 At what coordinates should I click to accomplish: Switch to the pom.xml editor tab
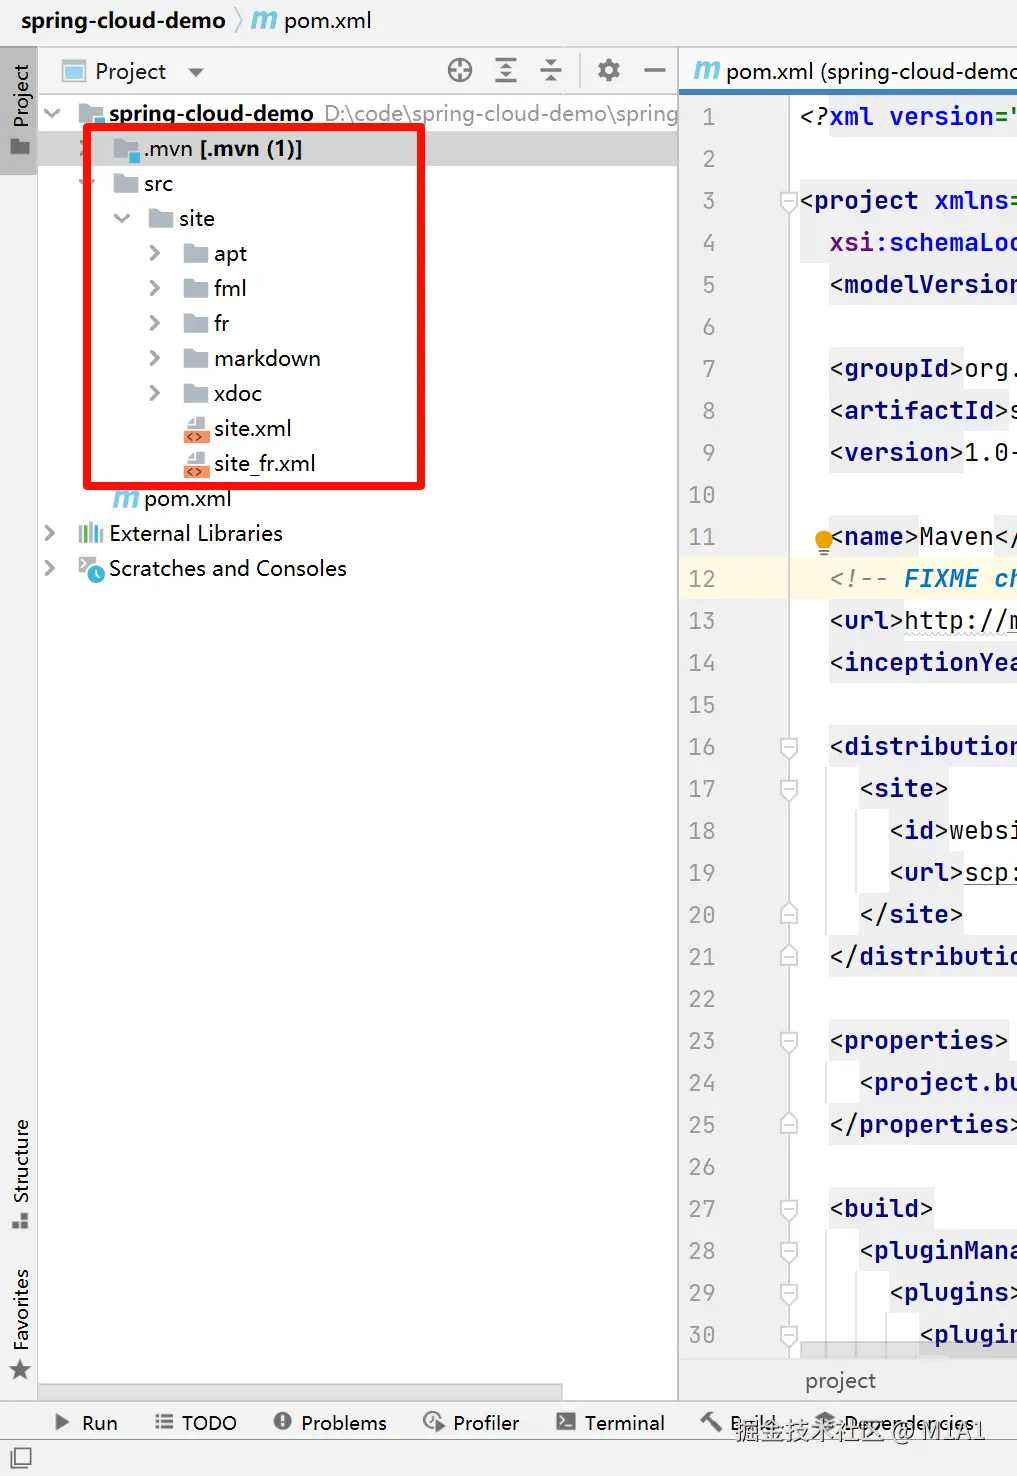pyautogui.click(x=855, y=71)
